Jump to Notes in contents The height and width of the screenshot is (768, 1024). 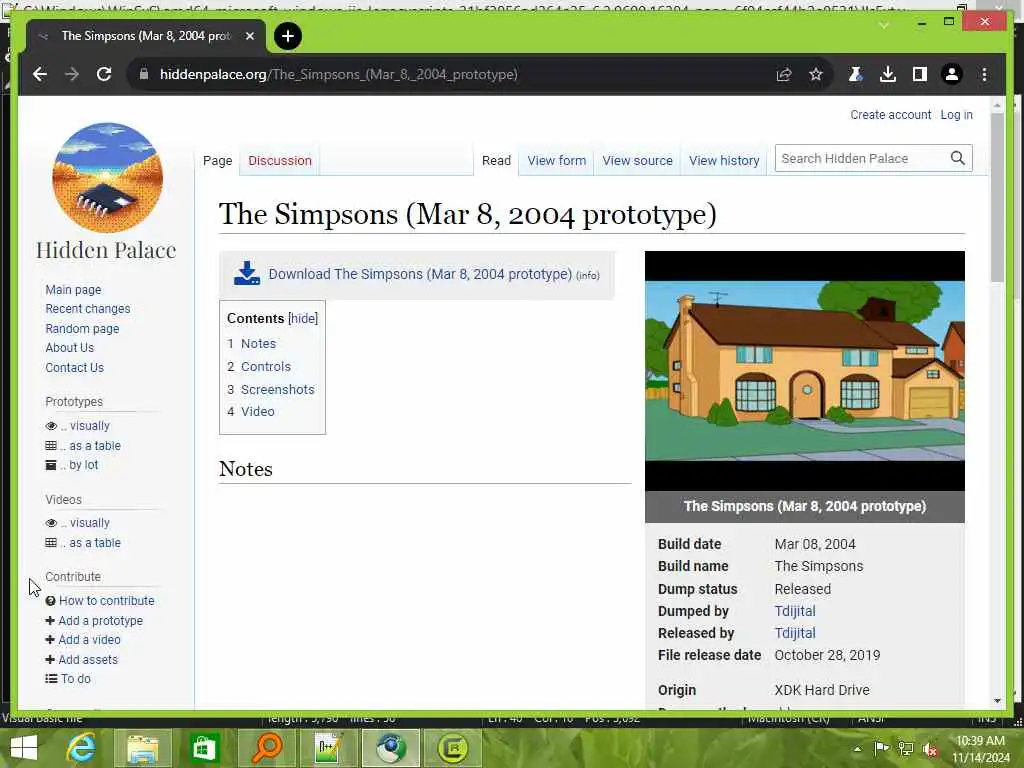click(x=258, y=344)
